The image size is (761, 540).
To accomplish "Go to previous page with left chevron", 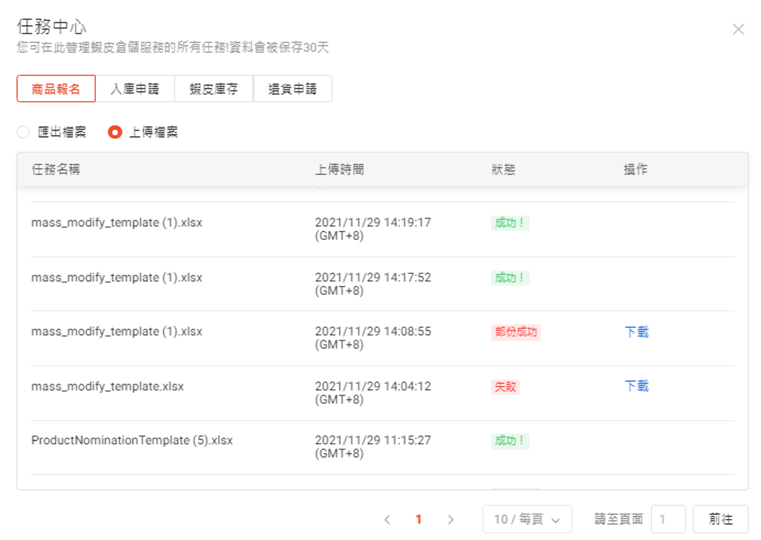I will pyautogui.click(x=387, y=519).
